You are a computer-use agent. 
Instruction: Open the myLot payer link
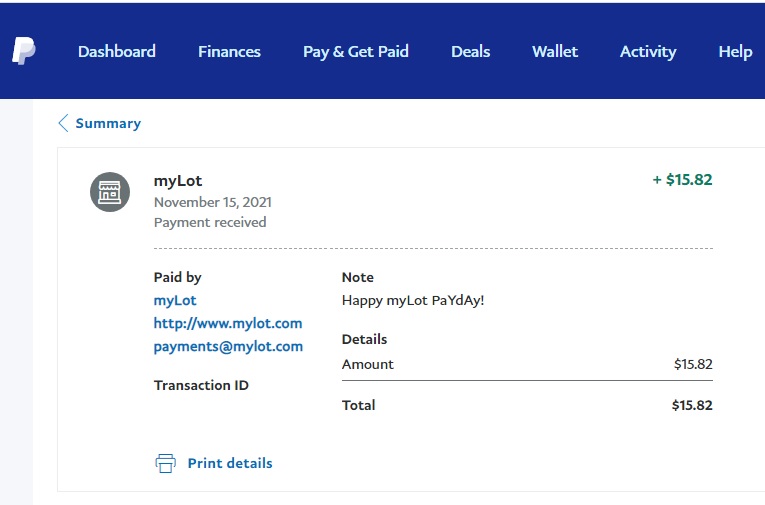click(x=175, y=301)
